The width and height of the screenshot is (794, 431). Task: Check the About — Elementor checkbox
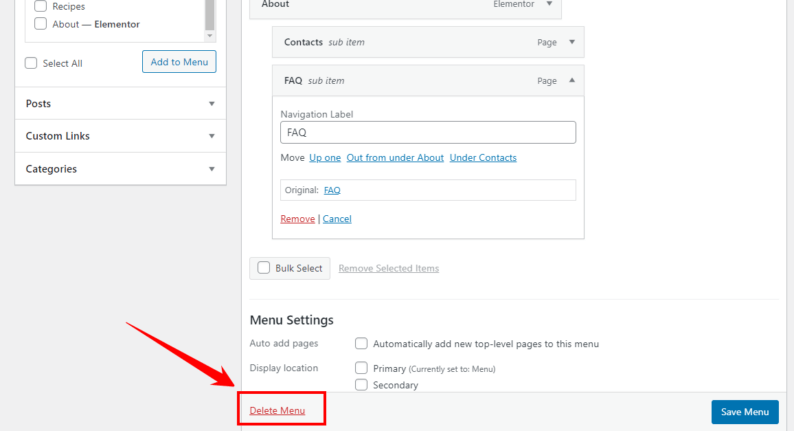[41, 24]
